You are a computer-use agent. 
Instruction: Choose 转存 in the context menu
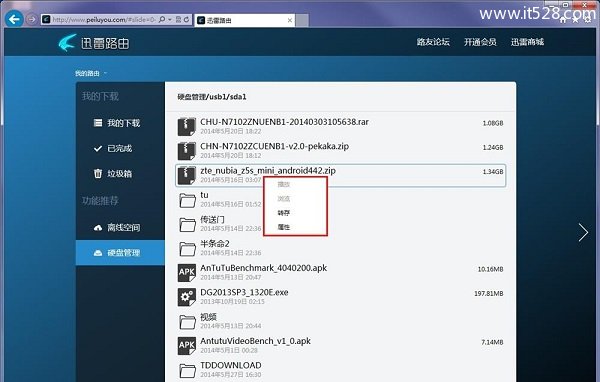(x=284, y=213)
